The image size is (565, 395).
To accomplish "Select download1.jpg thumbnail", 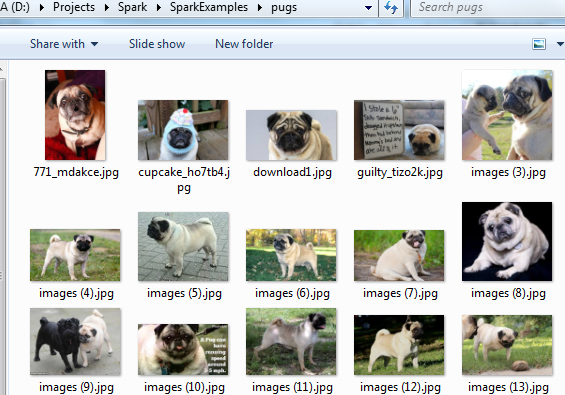I will 291,135.
